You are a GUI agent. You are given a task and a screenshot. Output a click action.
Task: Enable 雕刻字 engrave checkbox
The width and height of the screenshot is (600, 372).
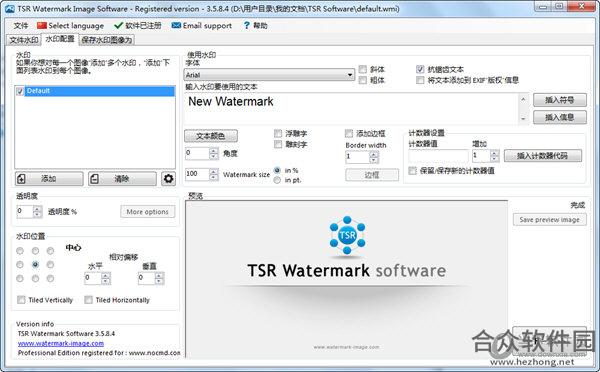[x=278, y=144]
